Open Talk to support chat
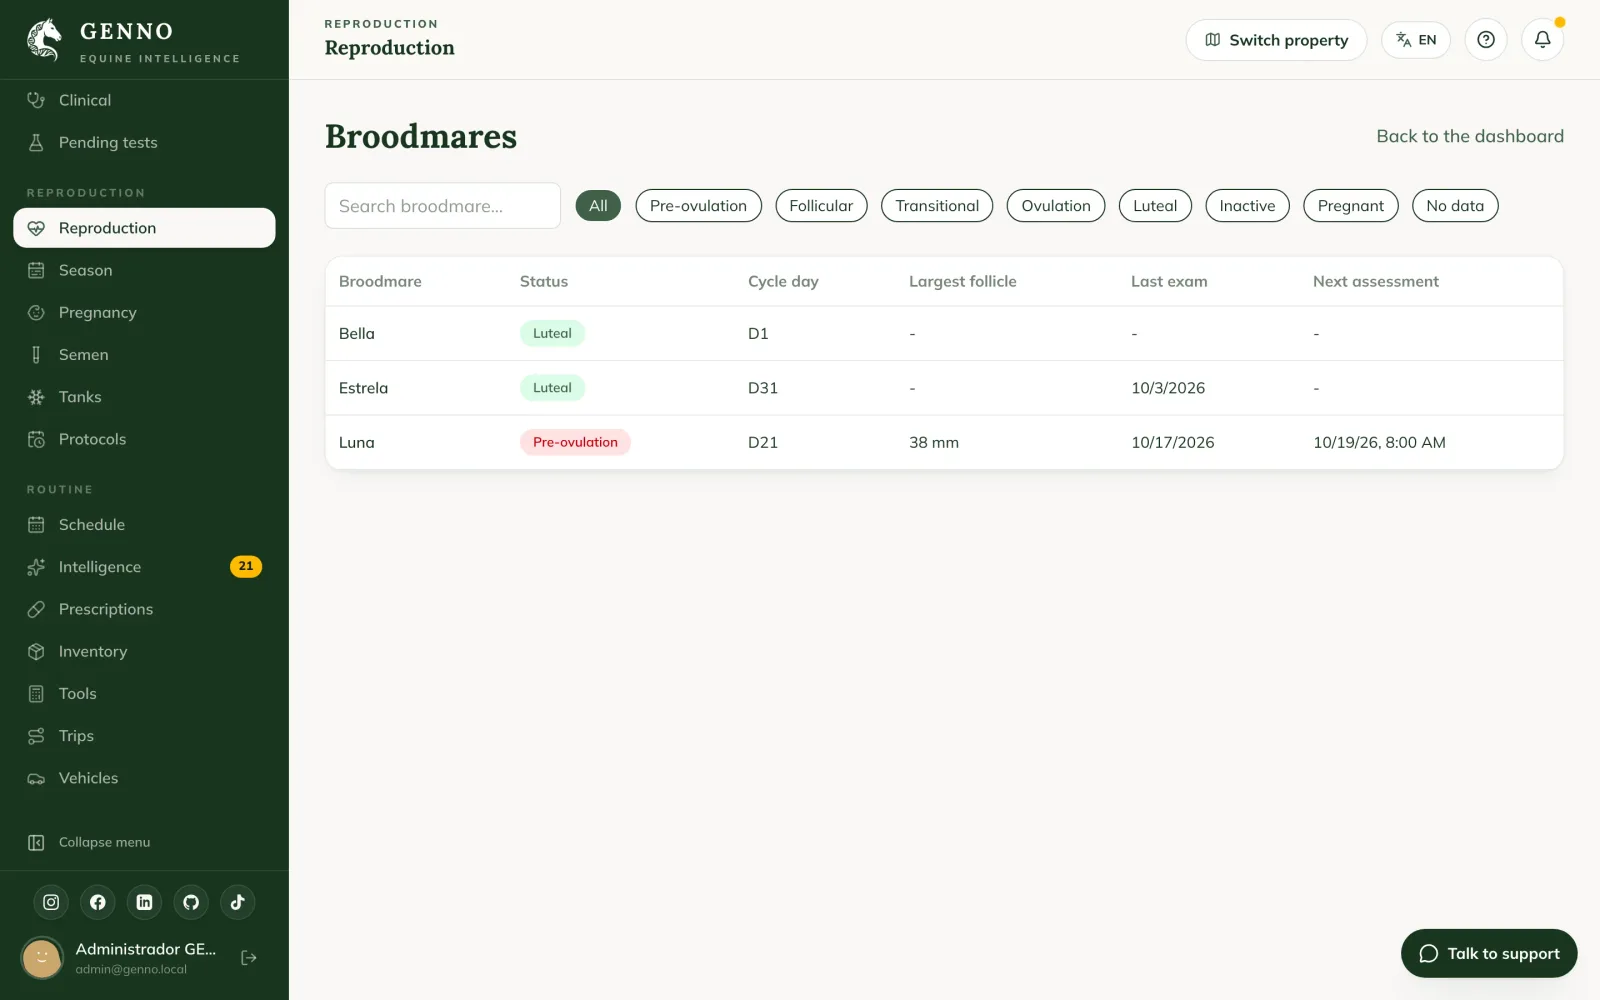The height and width of the screenshot is (1000, 1600). 1489,954
